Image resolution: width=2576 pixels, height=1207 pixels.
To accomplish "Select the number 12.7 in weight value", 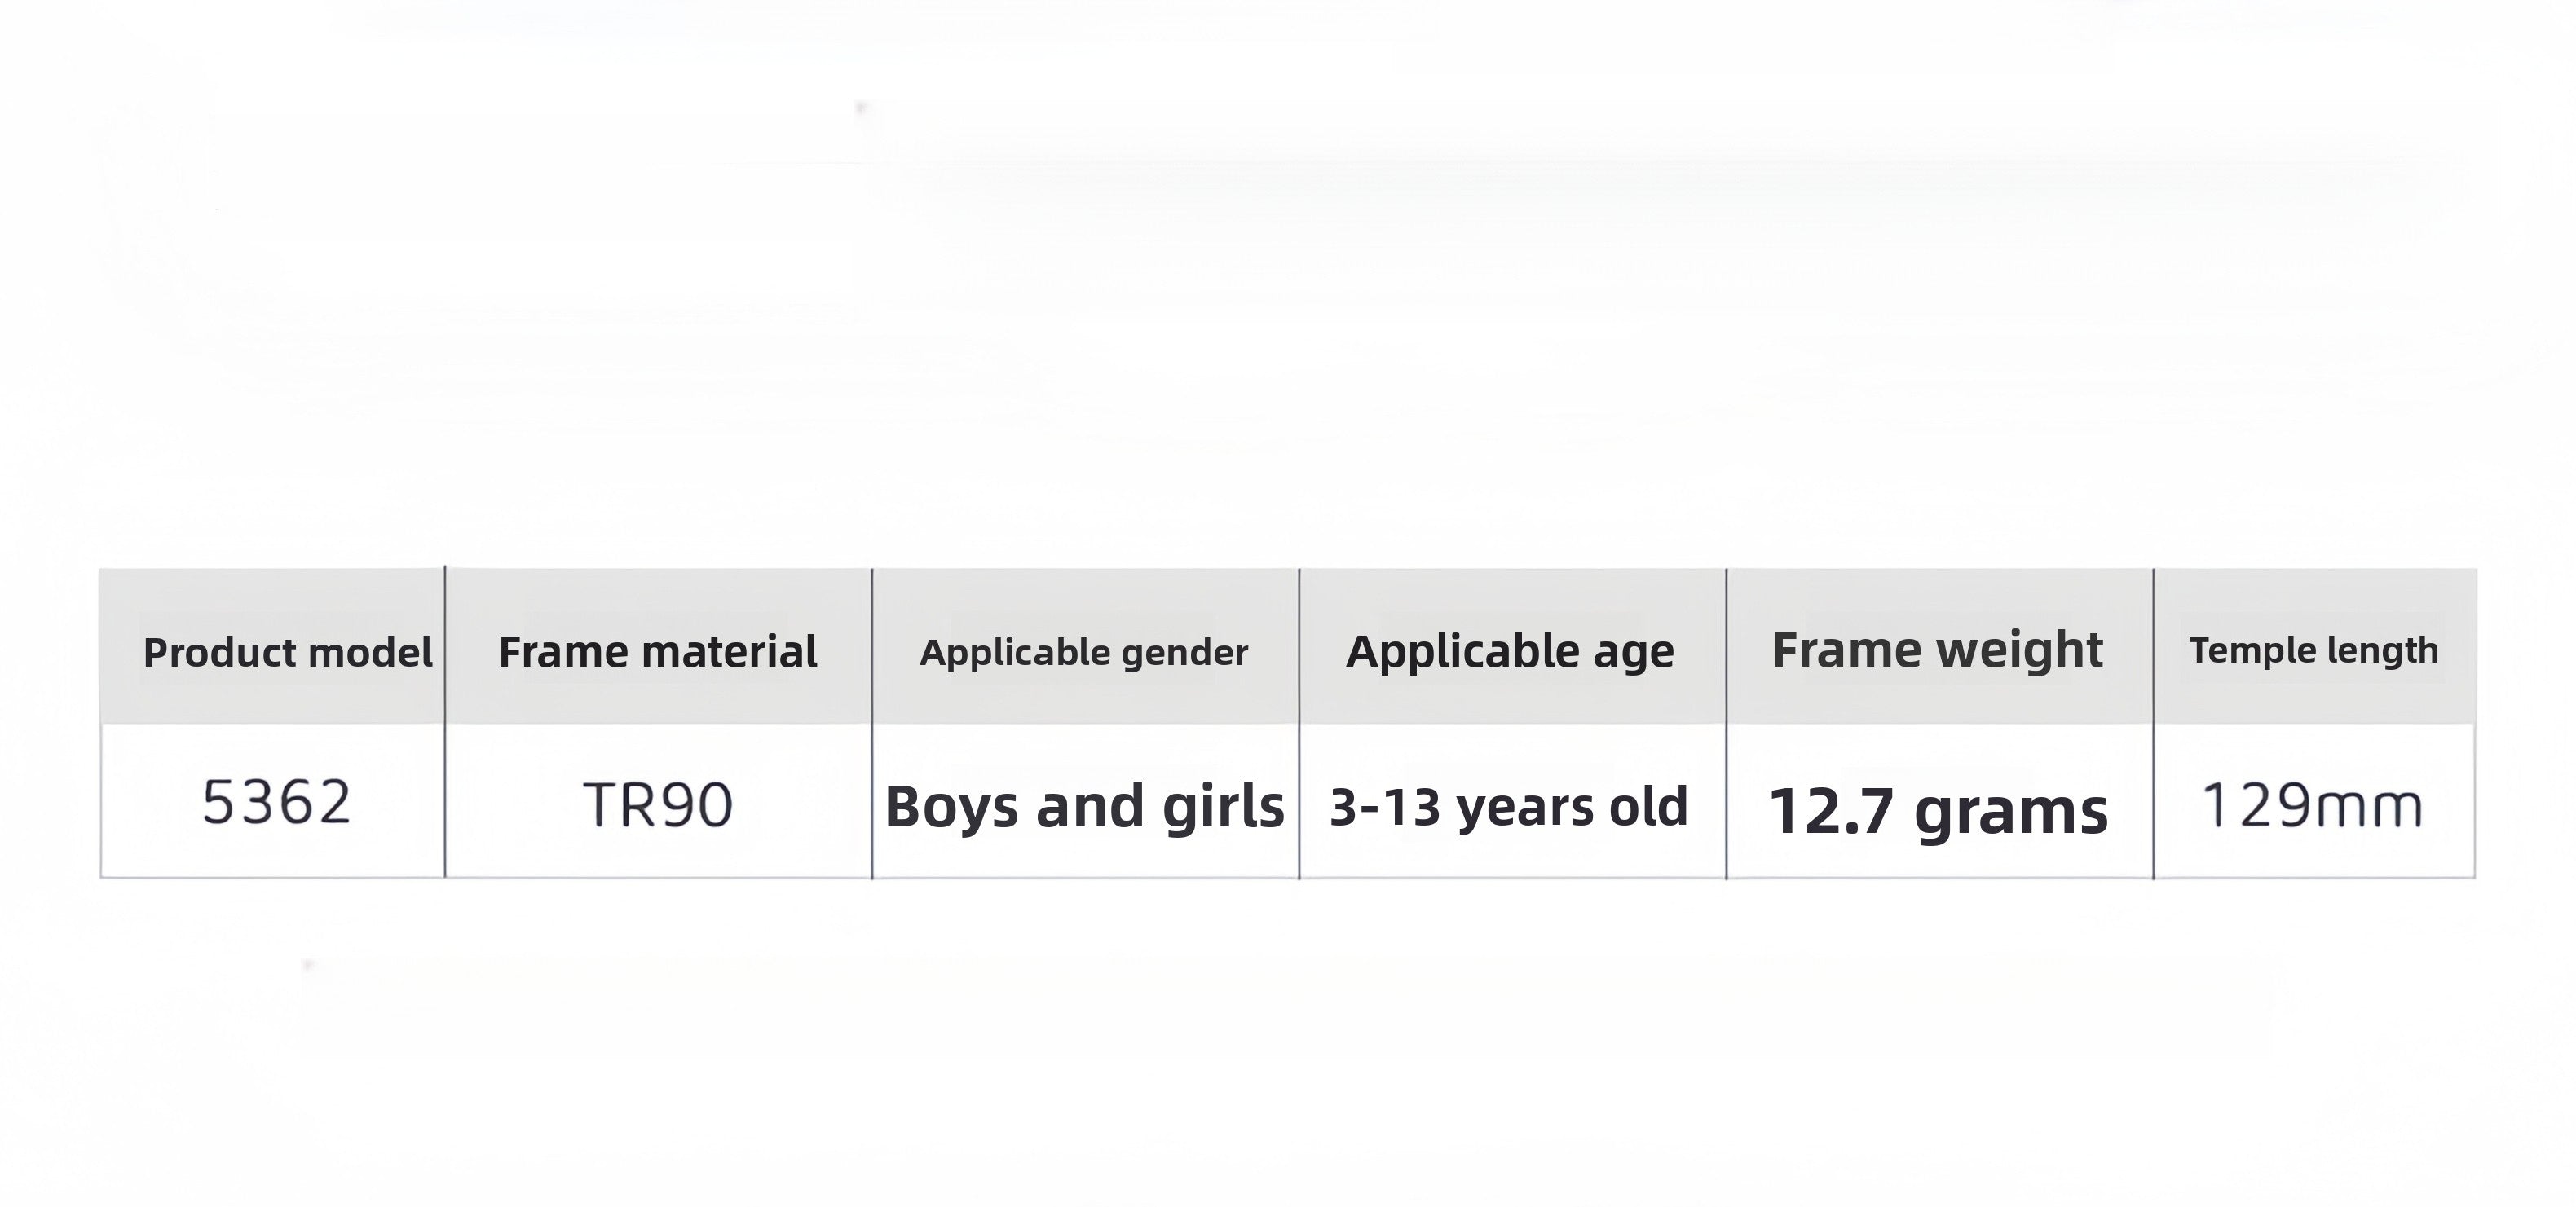I will click(x=1832, y=811).
